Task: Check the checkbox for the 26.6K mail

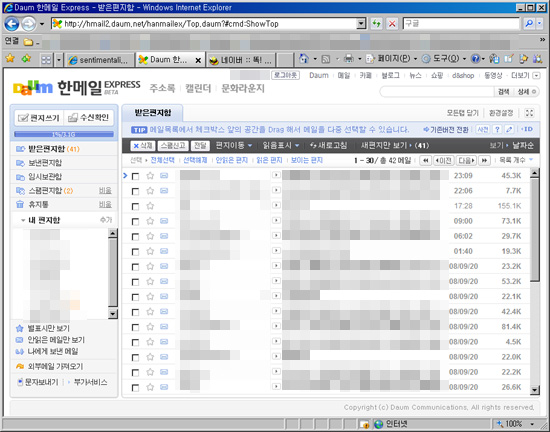Action: click(135, 388)
